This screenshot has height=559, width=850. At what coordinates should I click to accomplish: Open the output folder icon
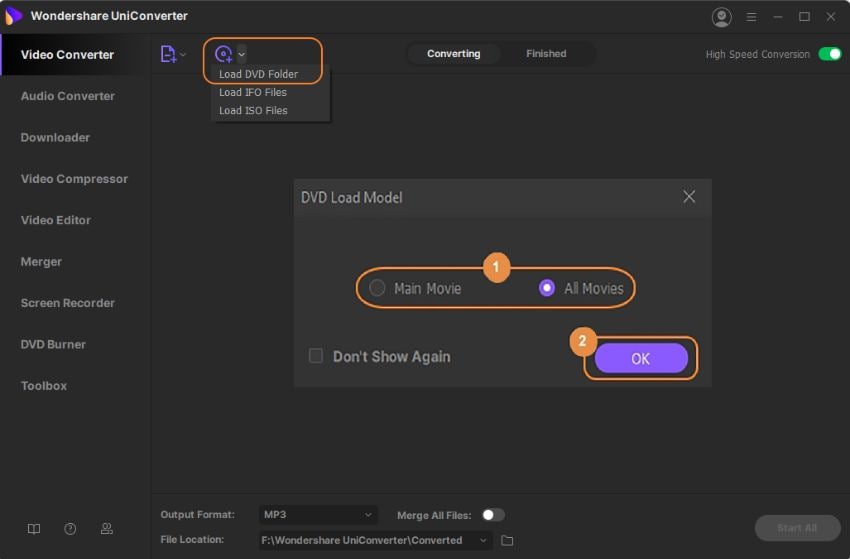(x=507, y=540)
